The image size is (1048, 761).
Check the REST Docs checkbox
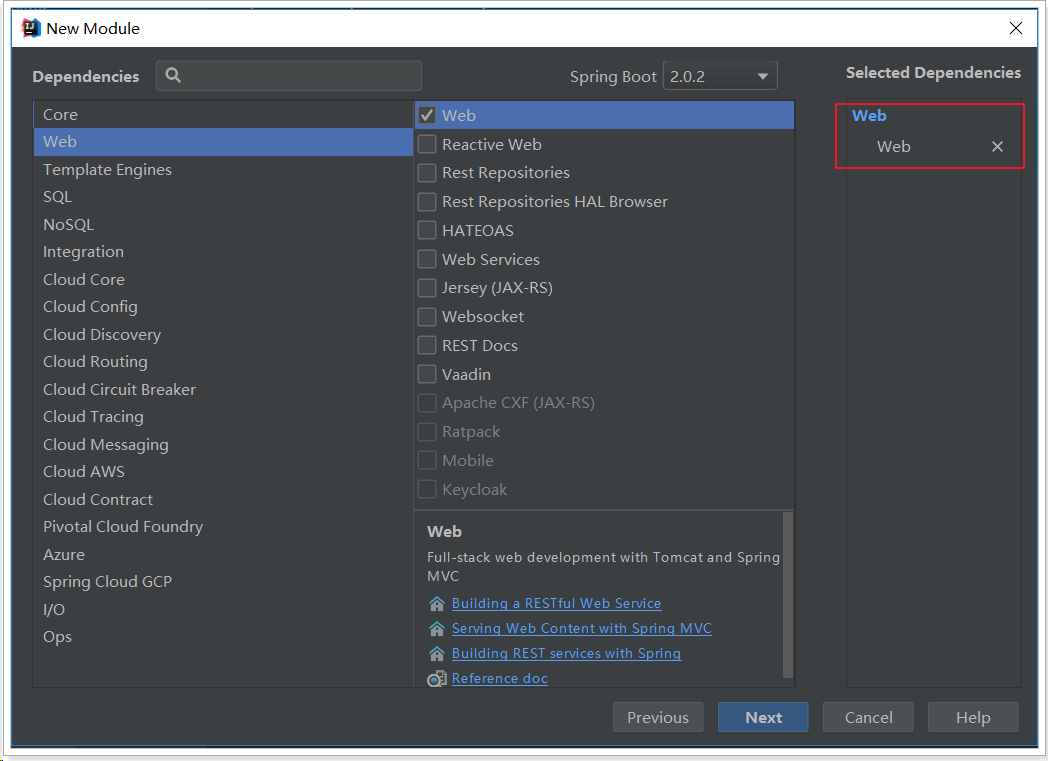point(427,345)
